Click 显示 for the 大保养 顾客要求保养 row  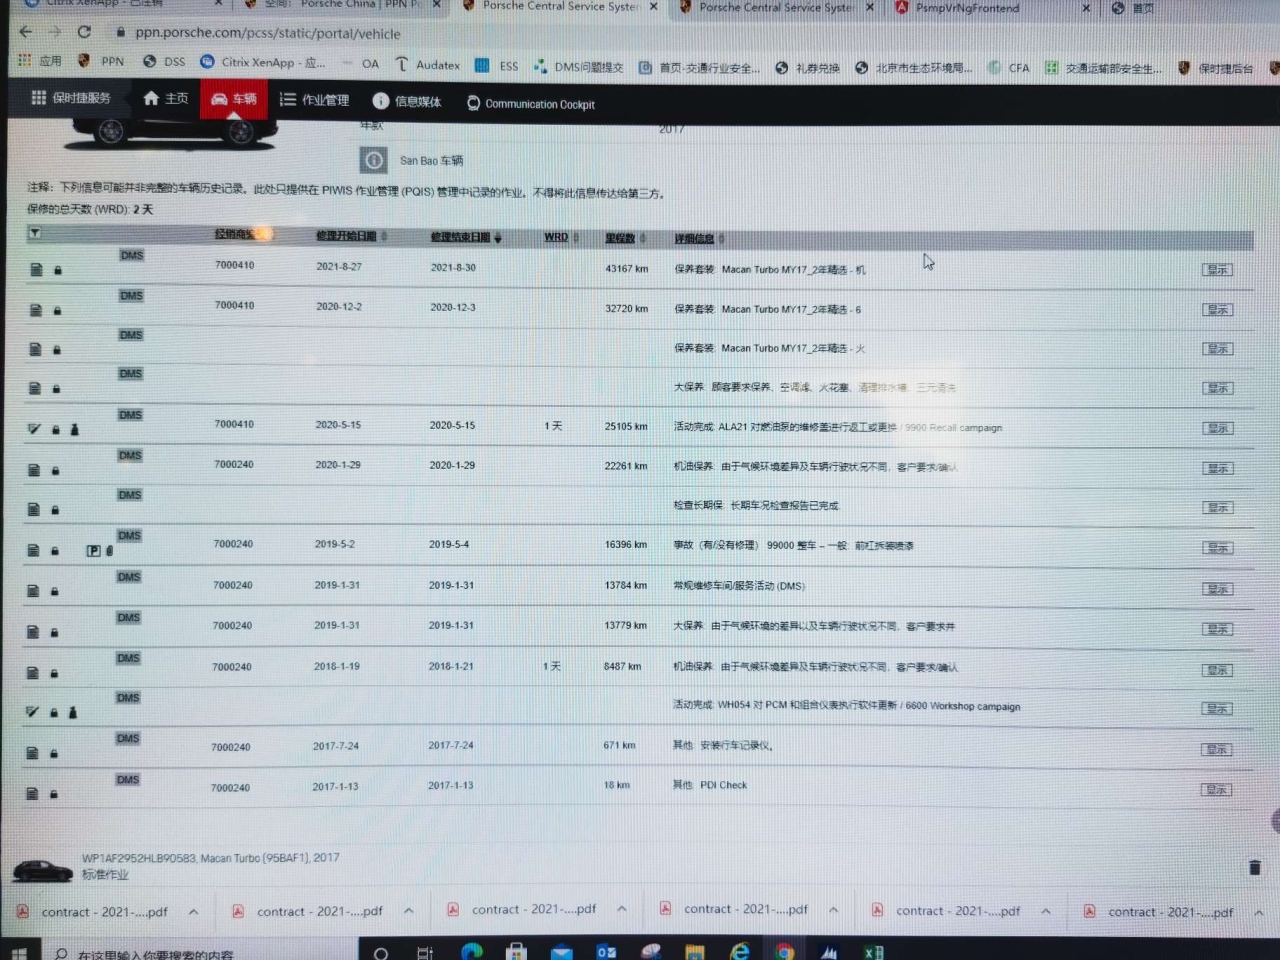click(x=1217, y=388)
